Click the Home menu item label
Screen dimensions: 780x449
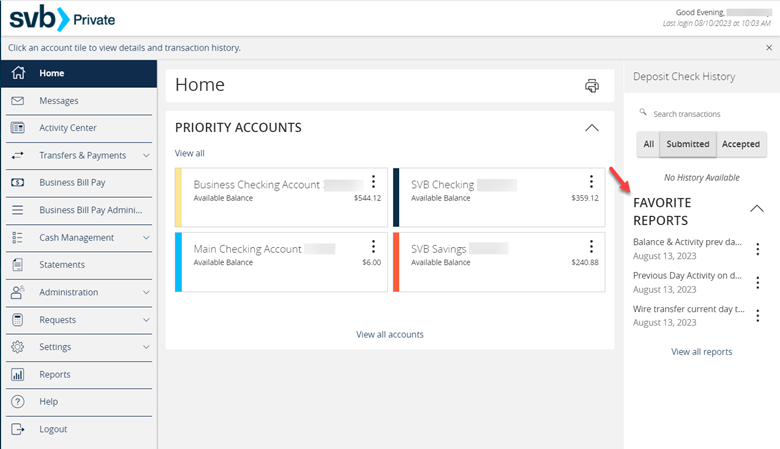[52, 73]
